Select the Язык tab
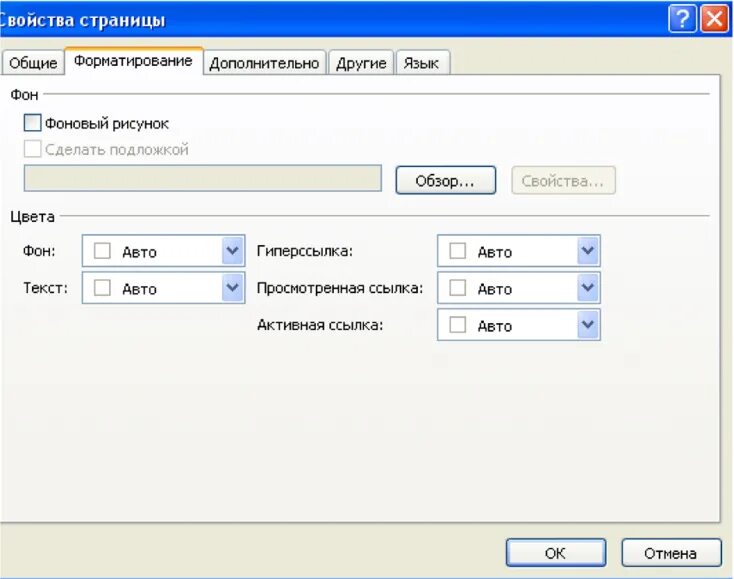This screenshot has width=734, height=579. pyautogui.click(x=423, y=63)
